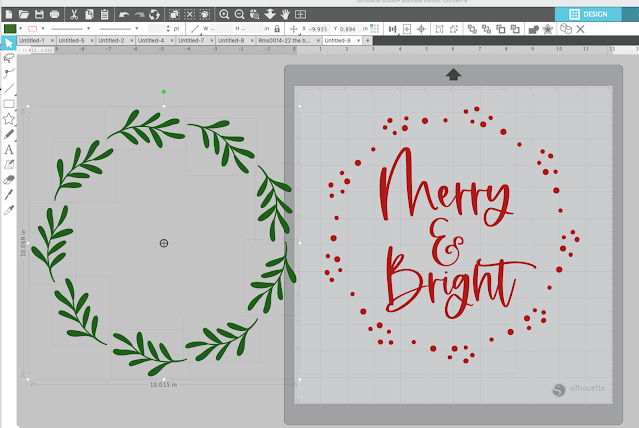Open the line color dropdown arrow

click(x=43, y=29)
